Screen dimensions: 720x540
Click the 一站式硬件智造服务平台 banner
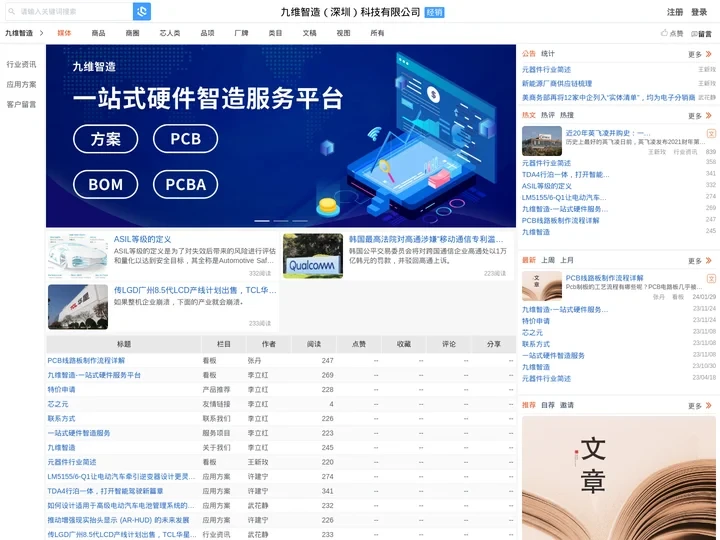(281, 136)
